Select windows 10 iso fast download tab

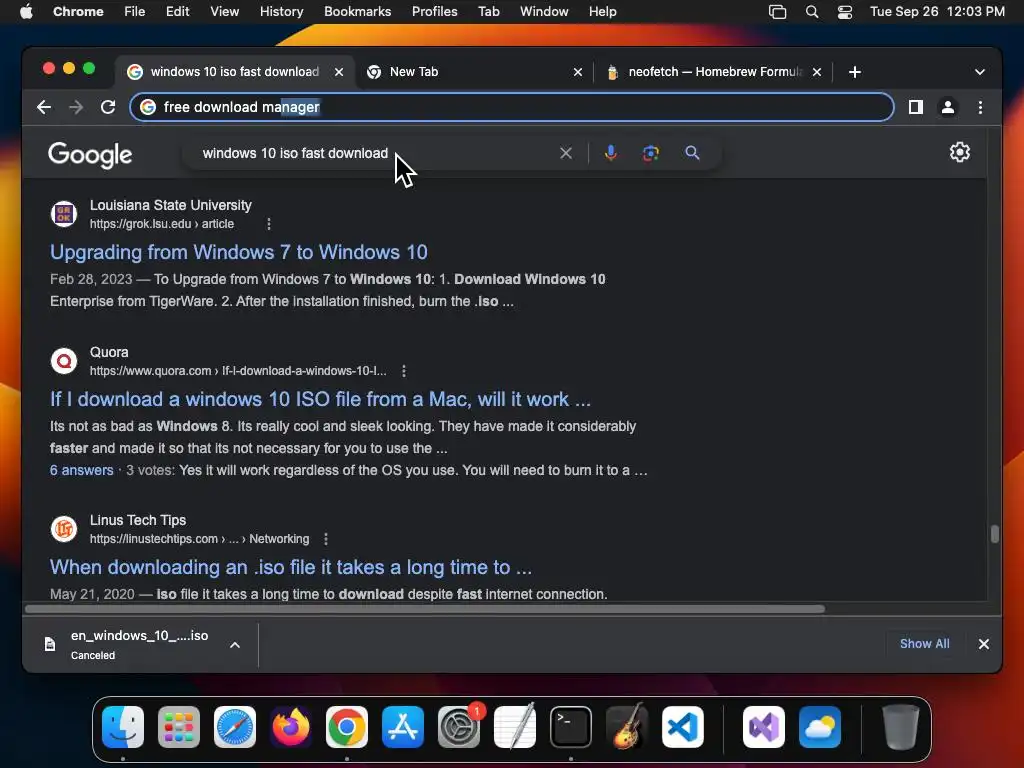click(234, 72)
